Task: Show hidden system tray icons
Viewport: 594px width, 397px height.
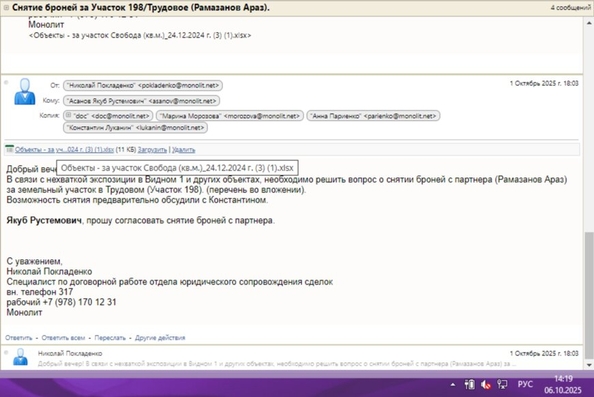Action: tap(453, 384)
